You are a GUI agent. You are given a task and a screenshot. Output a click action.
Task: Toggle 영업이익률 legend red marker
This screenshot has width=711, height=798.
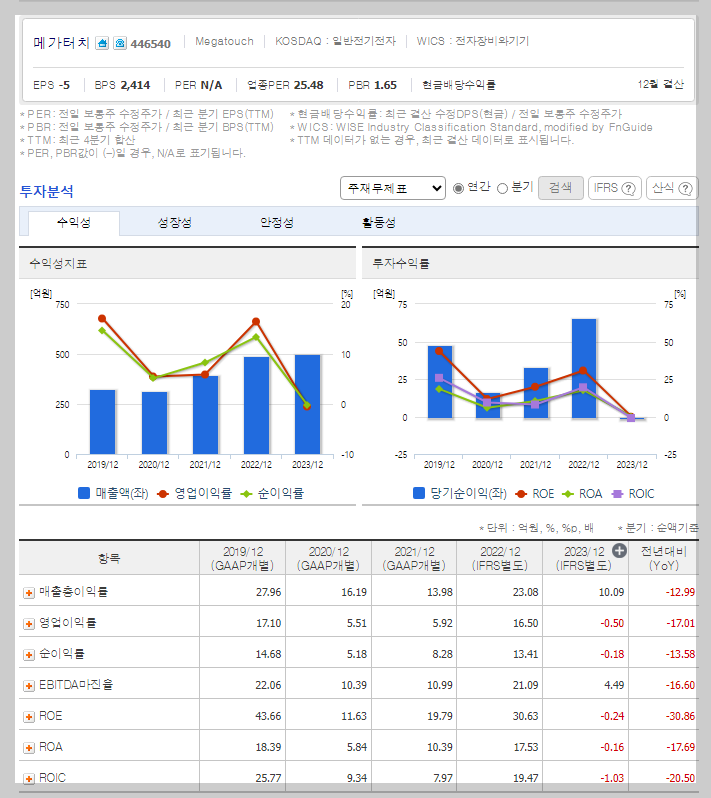pyautogui.click(x=163, y=494)
